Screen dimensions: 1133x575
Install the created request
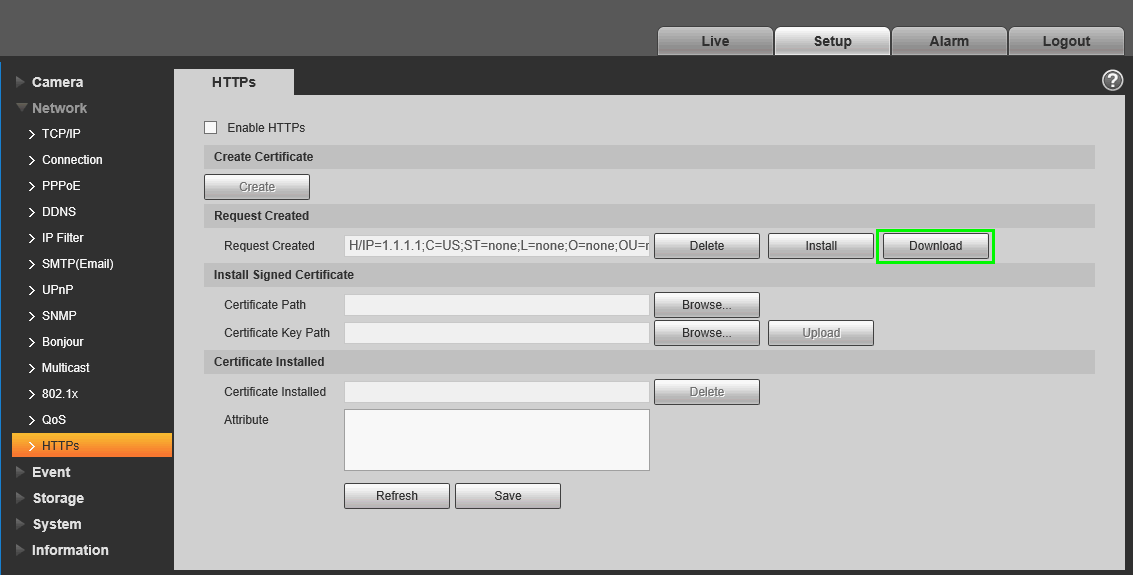point(821,246)
